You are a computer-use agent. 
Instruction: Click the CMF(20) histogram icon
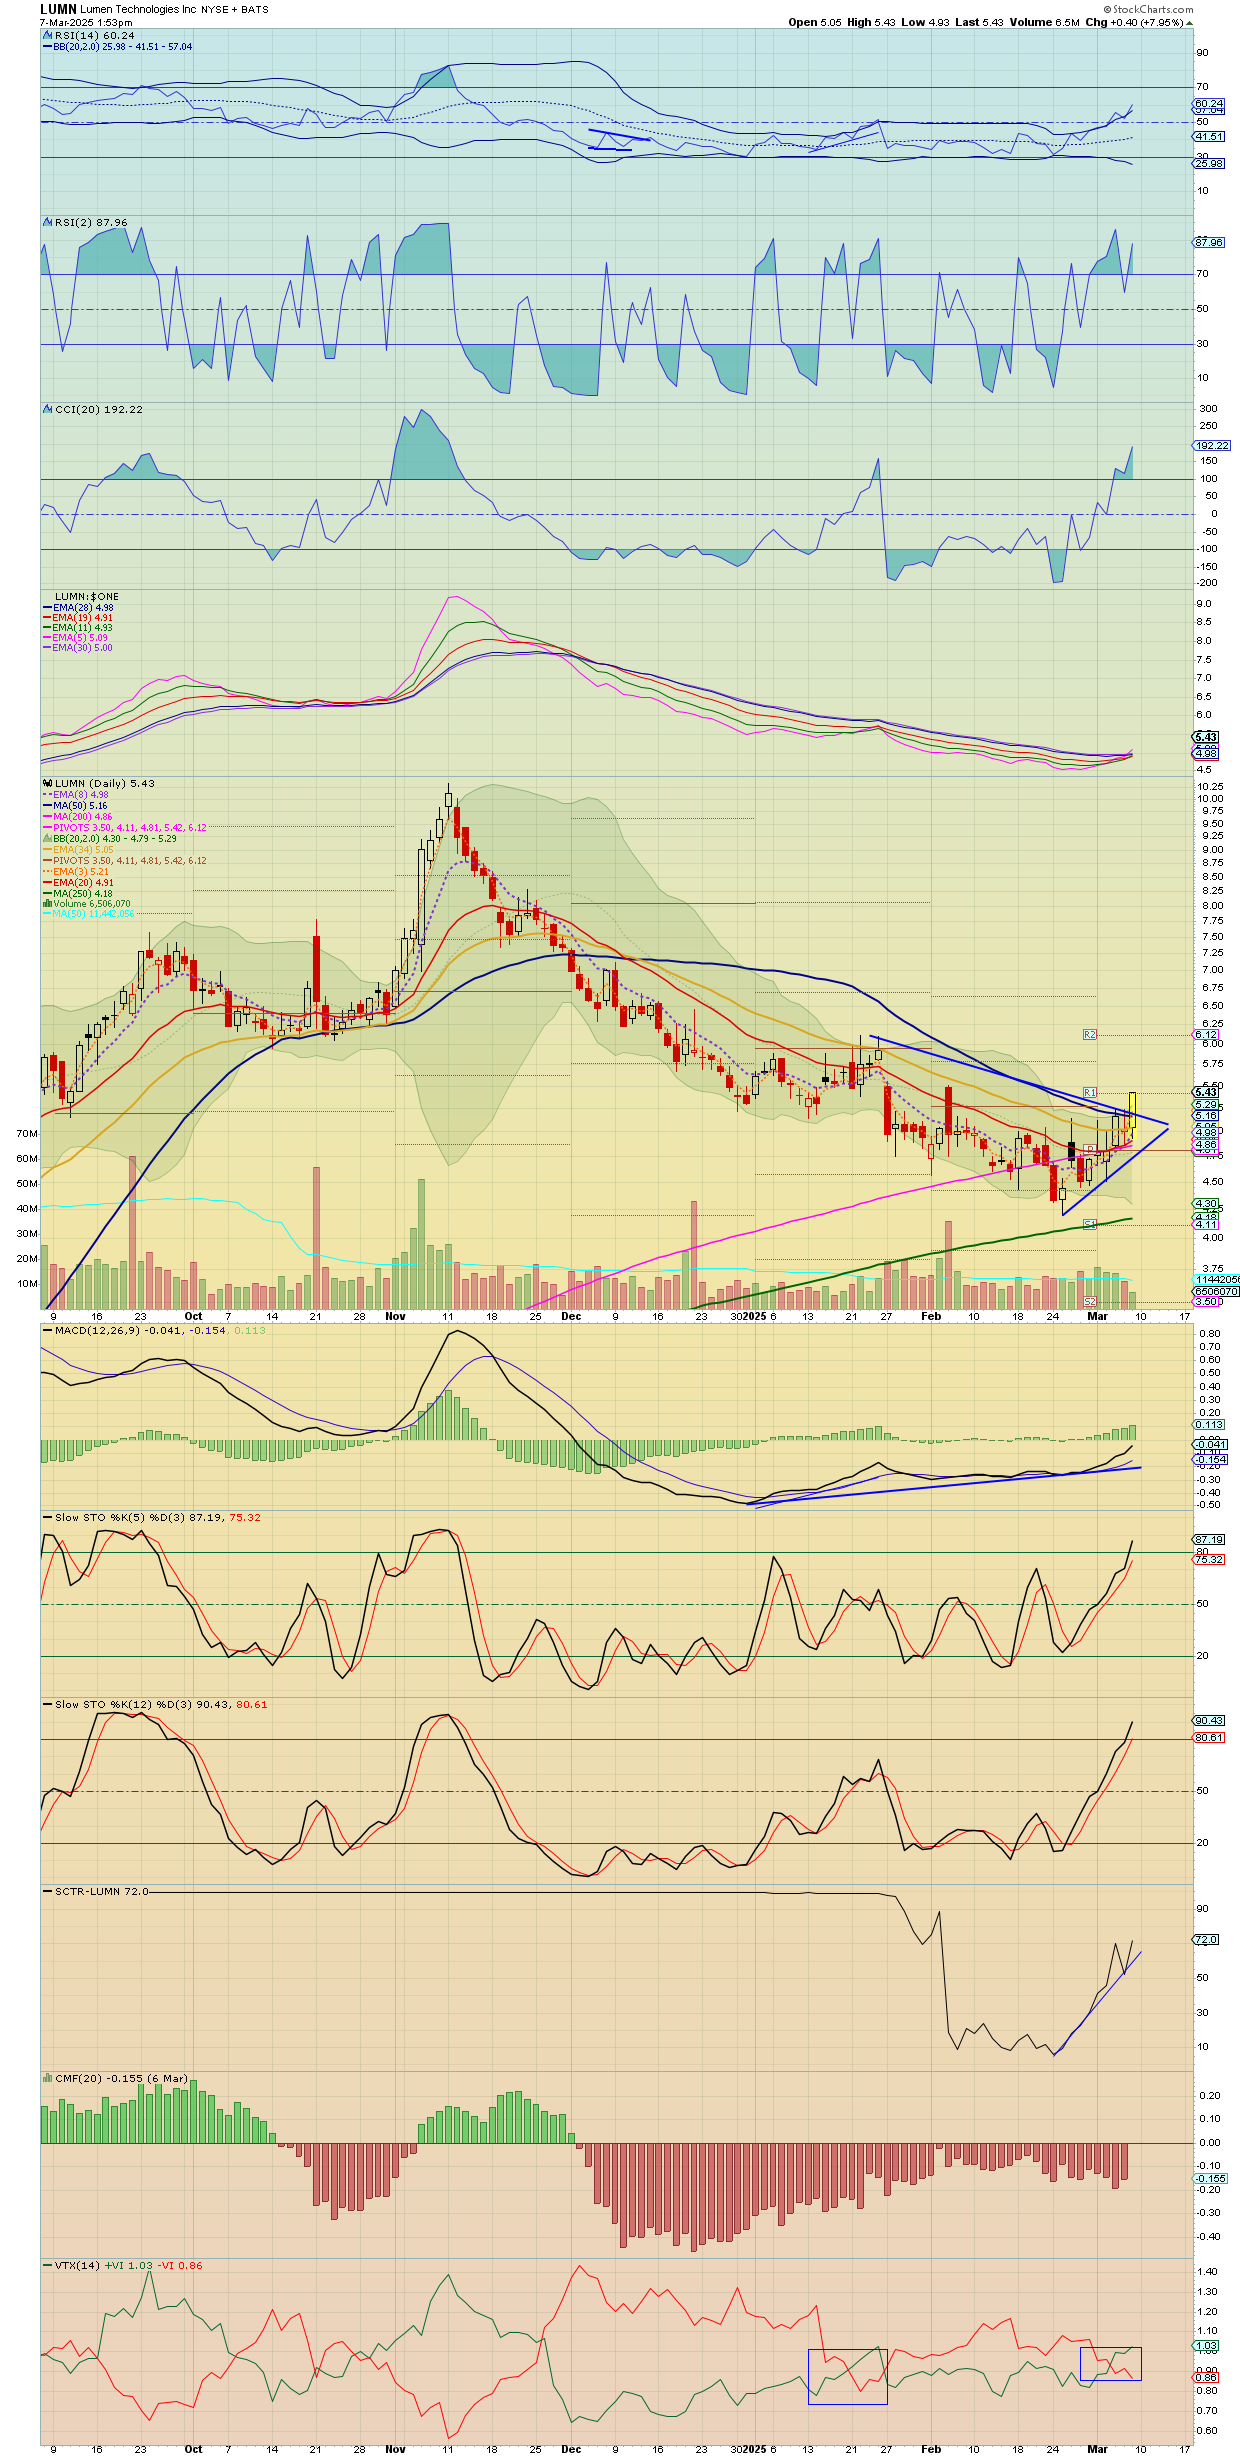click(47, 2078)
